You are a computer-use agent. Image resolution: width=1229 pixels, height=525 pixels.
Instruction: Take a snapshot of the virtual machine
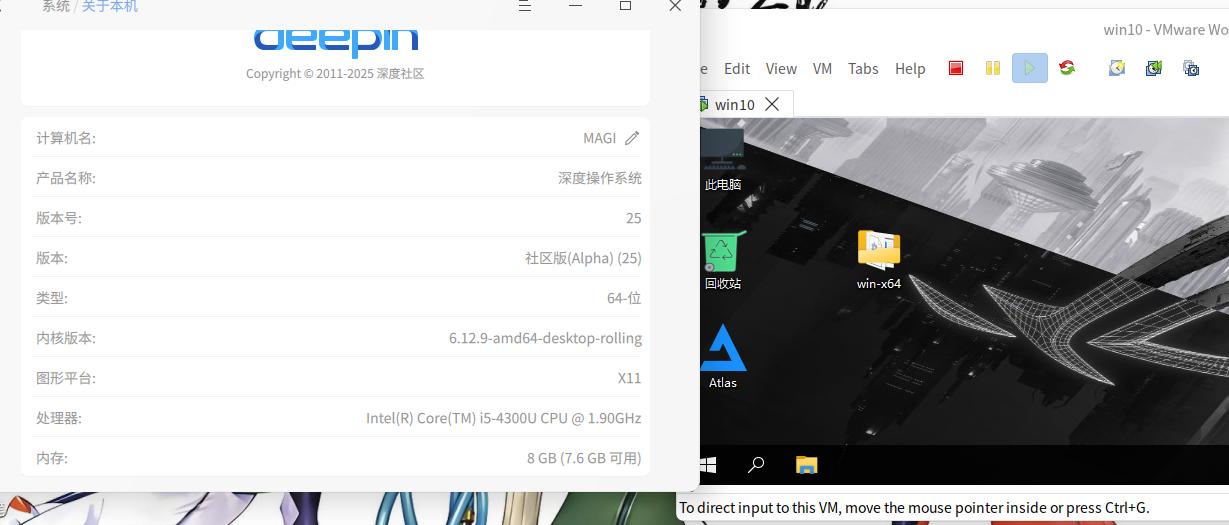tap(1117, 68)
